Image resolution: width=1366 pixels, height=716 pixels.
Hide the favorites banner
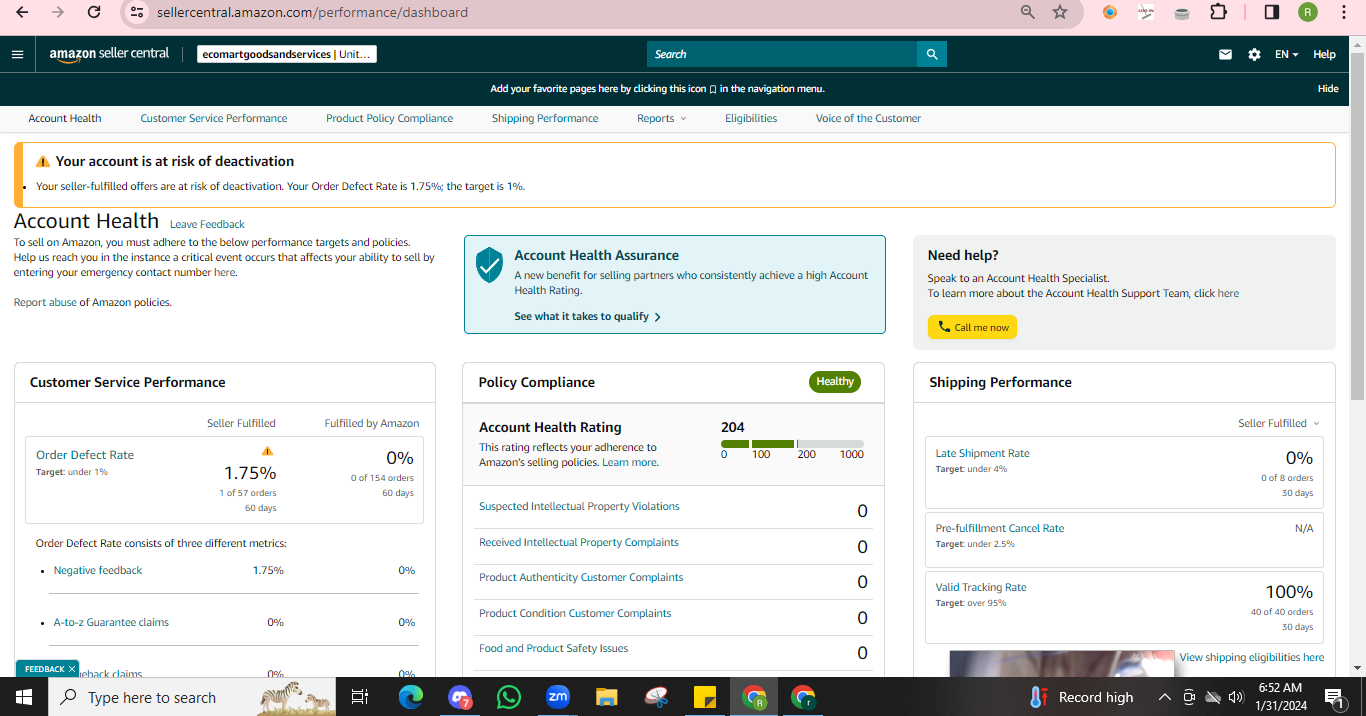(1328, 89)
